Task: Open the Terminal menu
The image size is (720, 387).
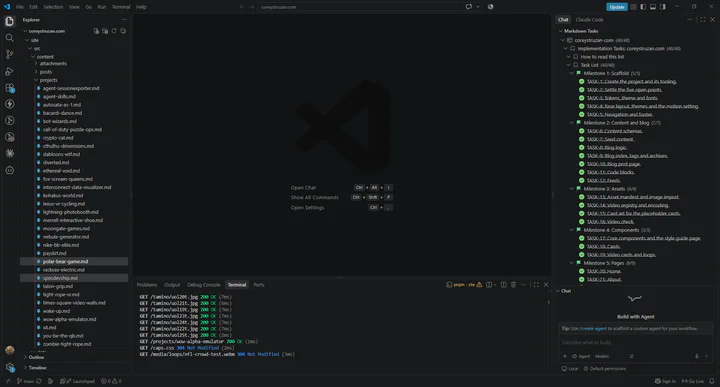Action: tap(121, 7)
